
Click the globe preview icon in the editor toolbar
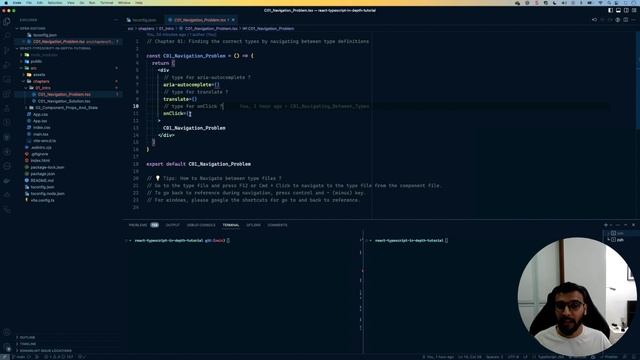pos(618,20)
